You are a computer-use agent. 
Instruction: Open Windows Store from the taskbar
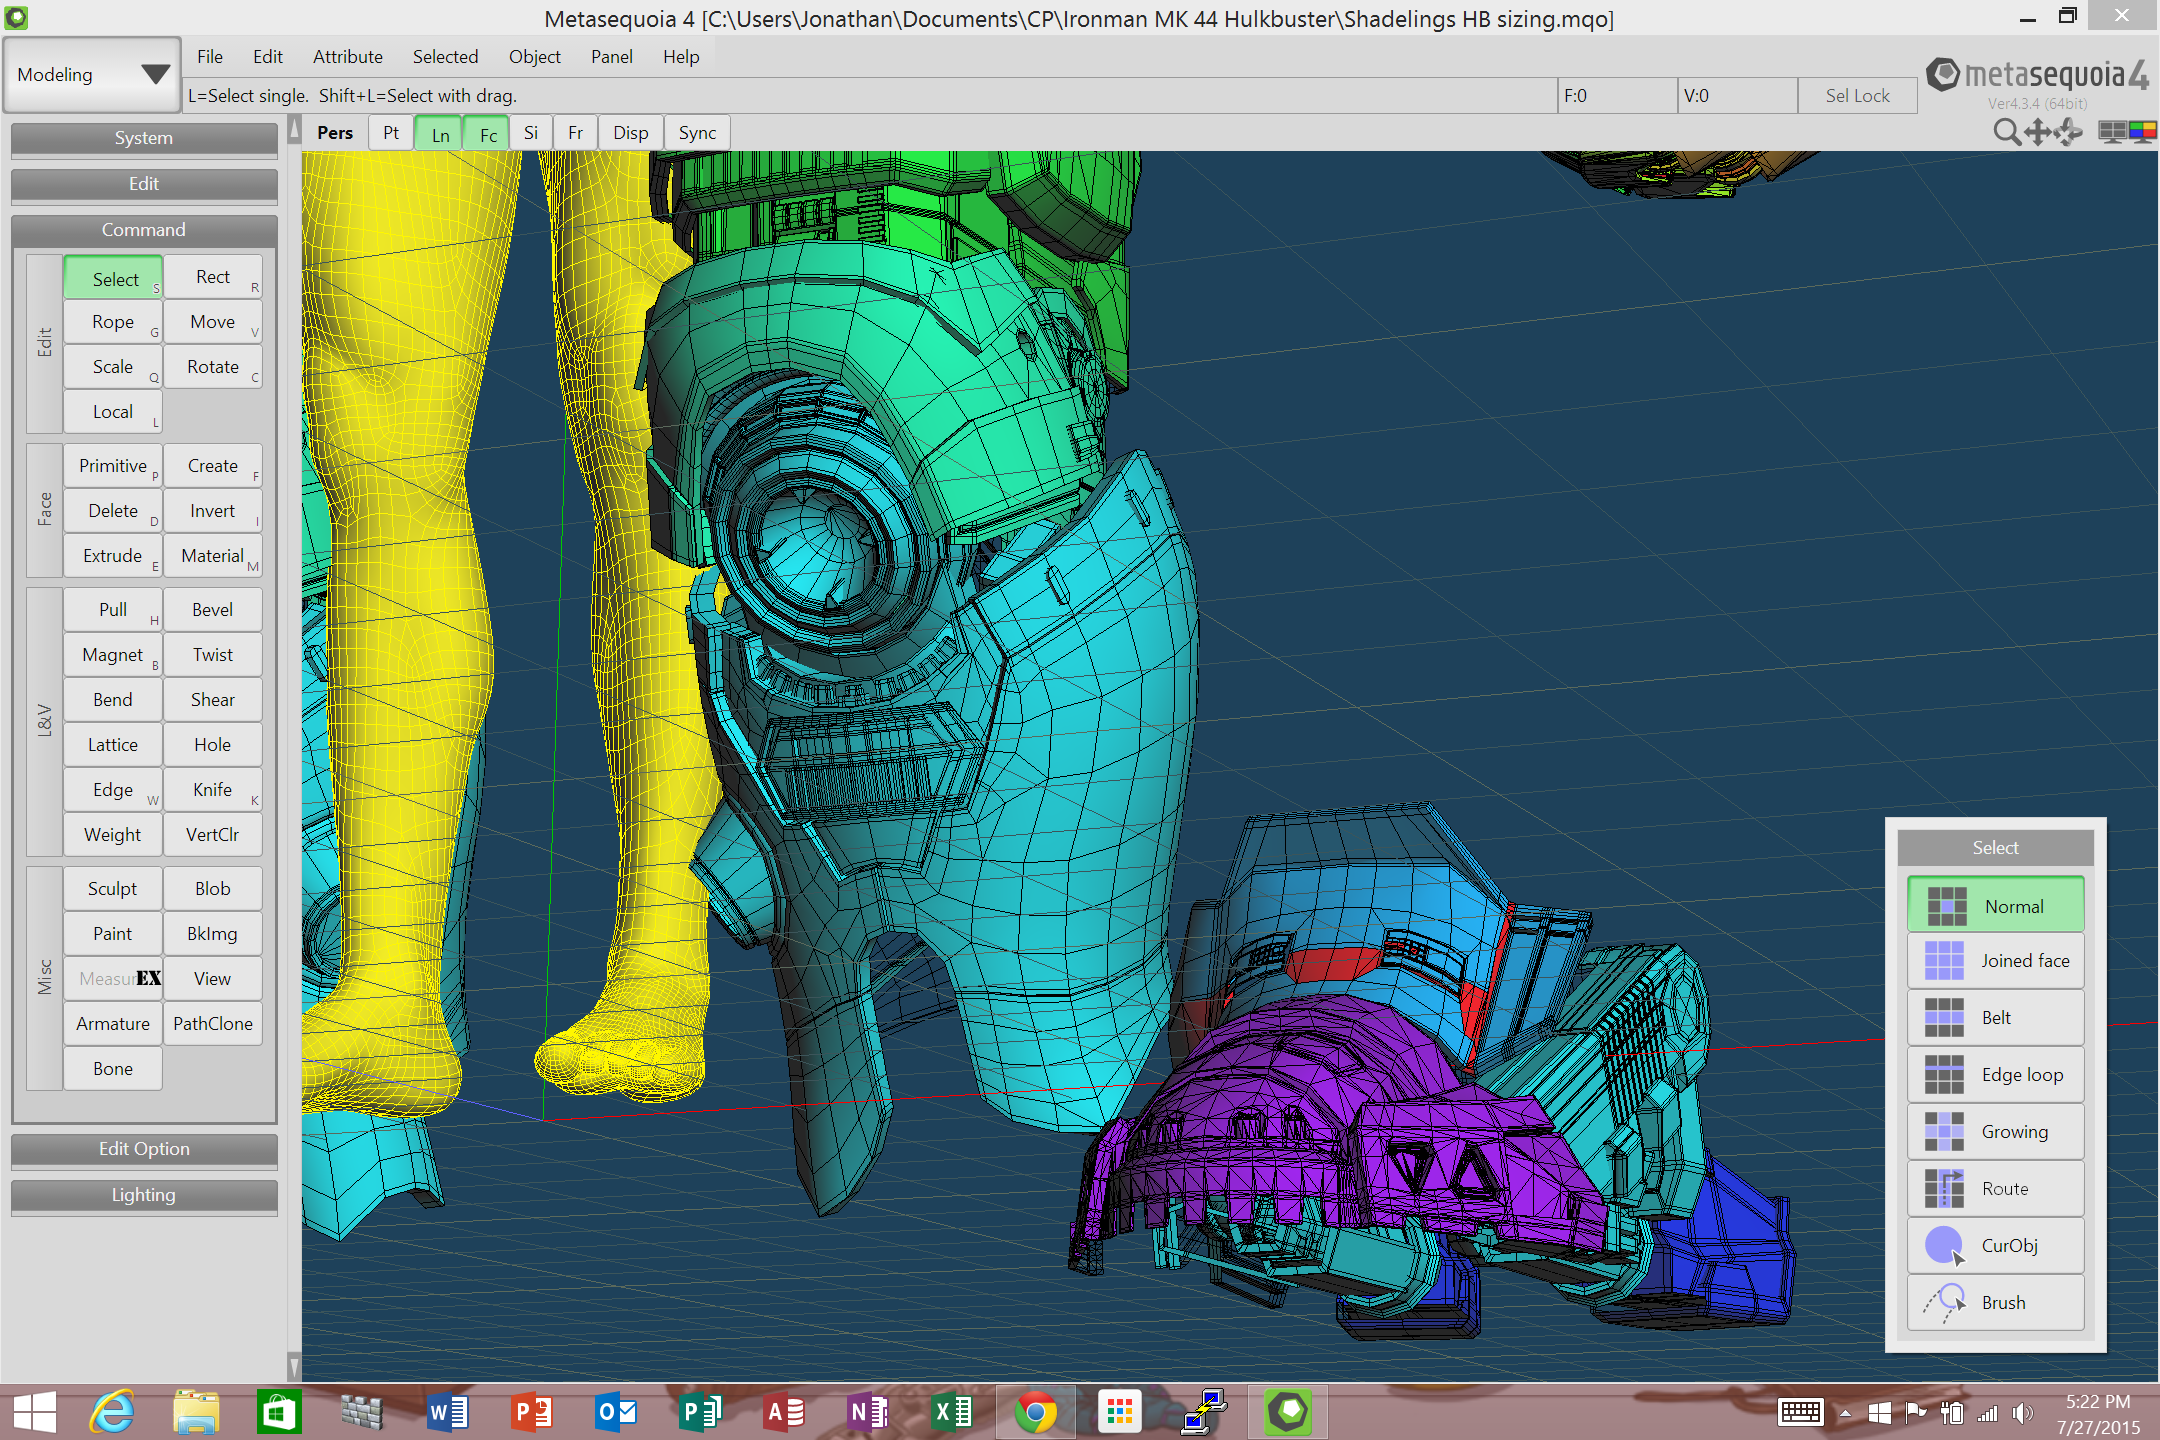tap(279, 1412)
